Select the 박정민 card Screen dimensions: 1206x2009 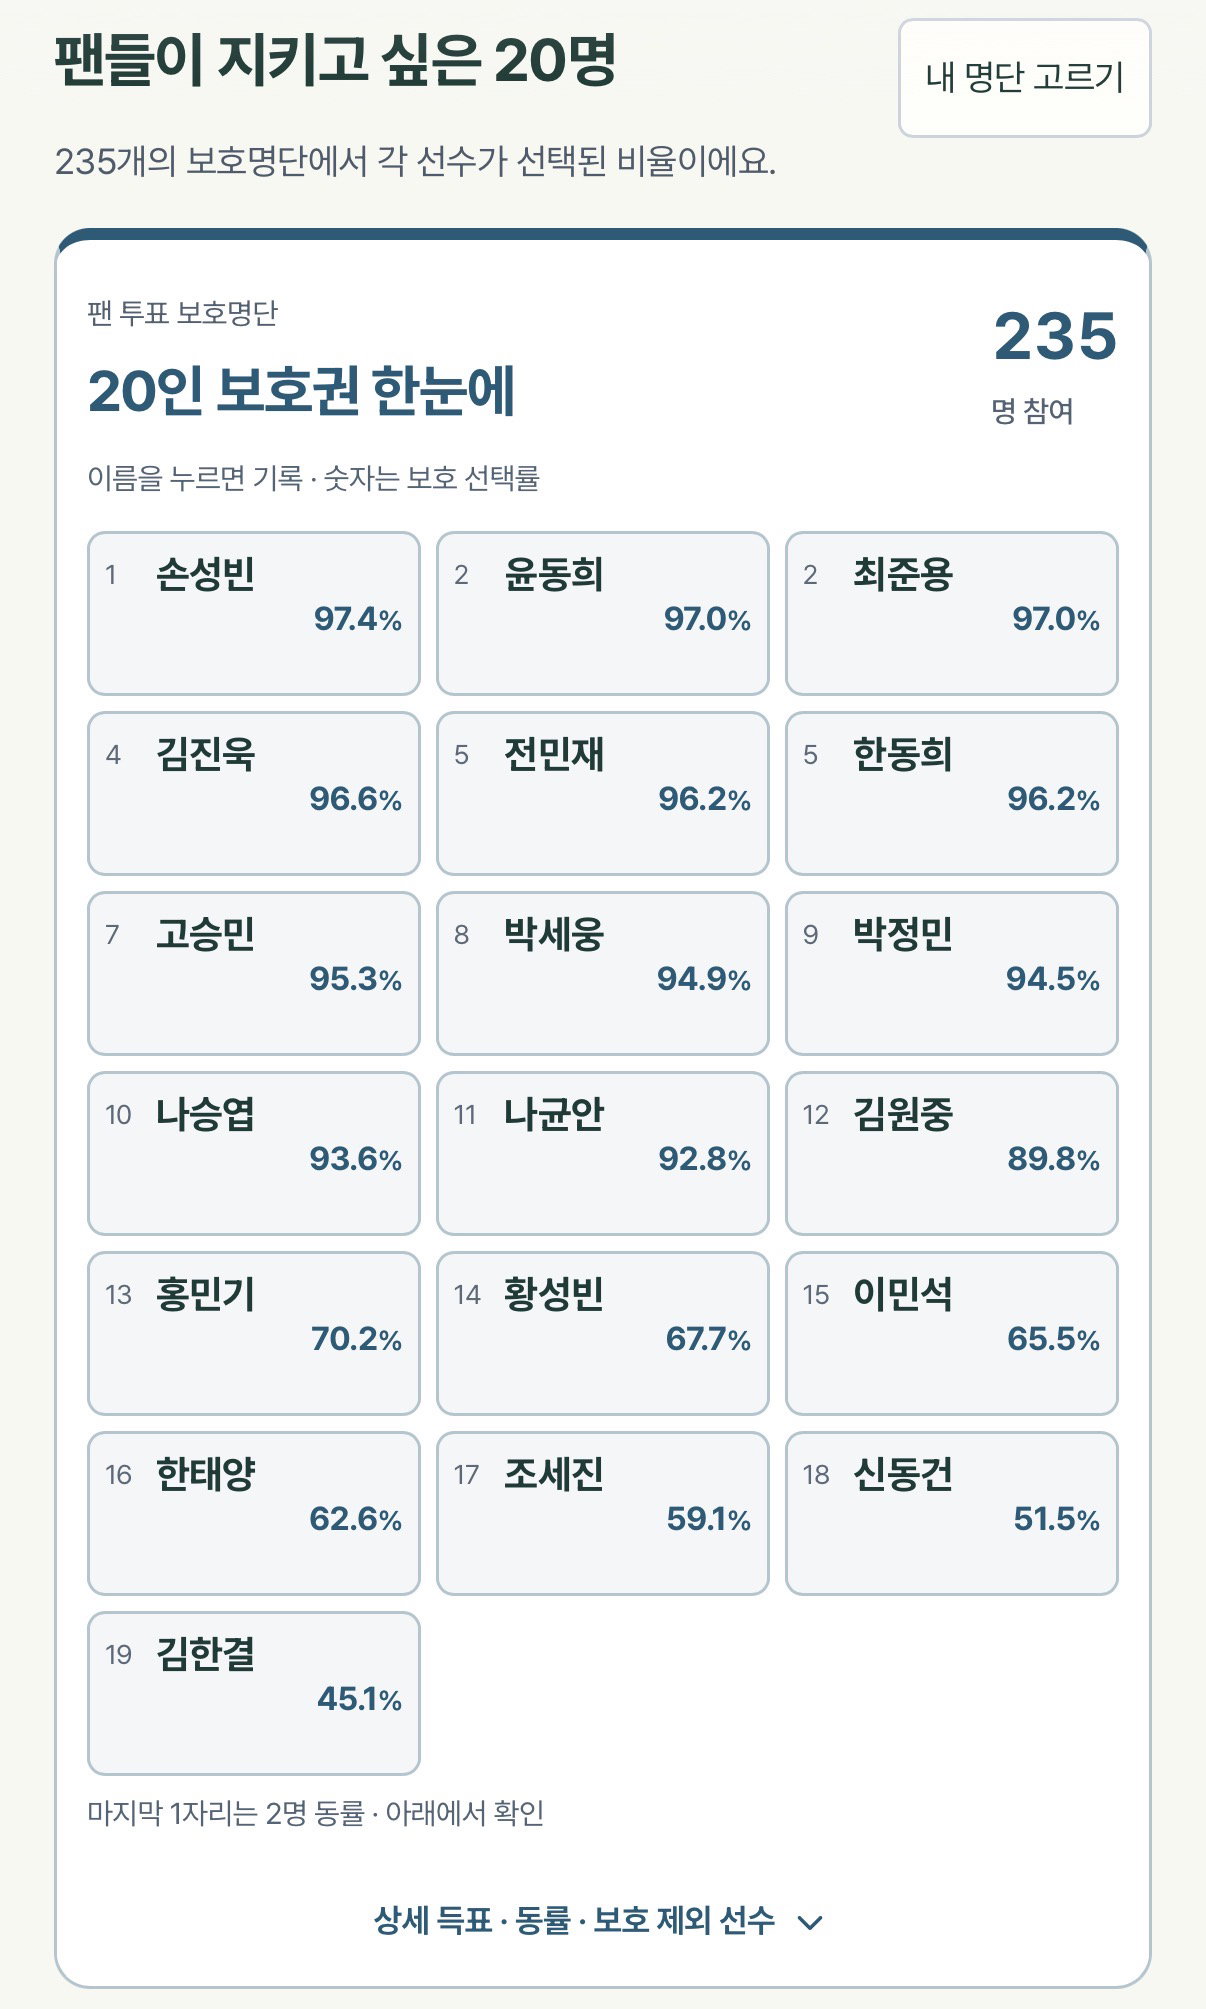click(952, 973)
